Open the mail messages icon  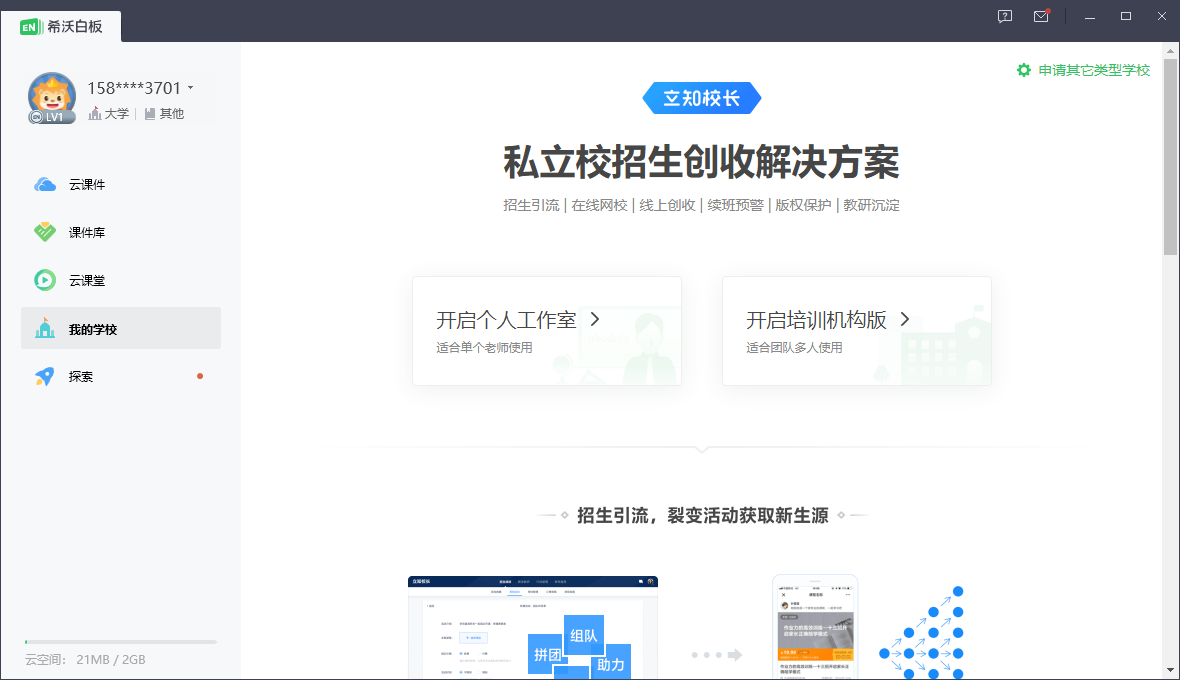1042,17
